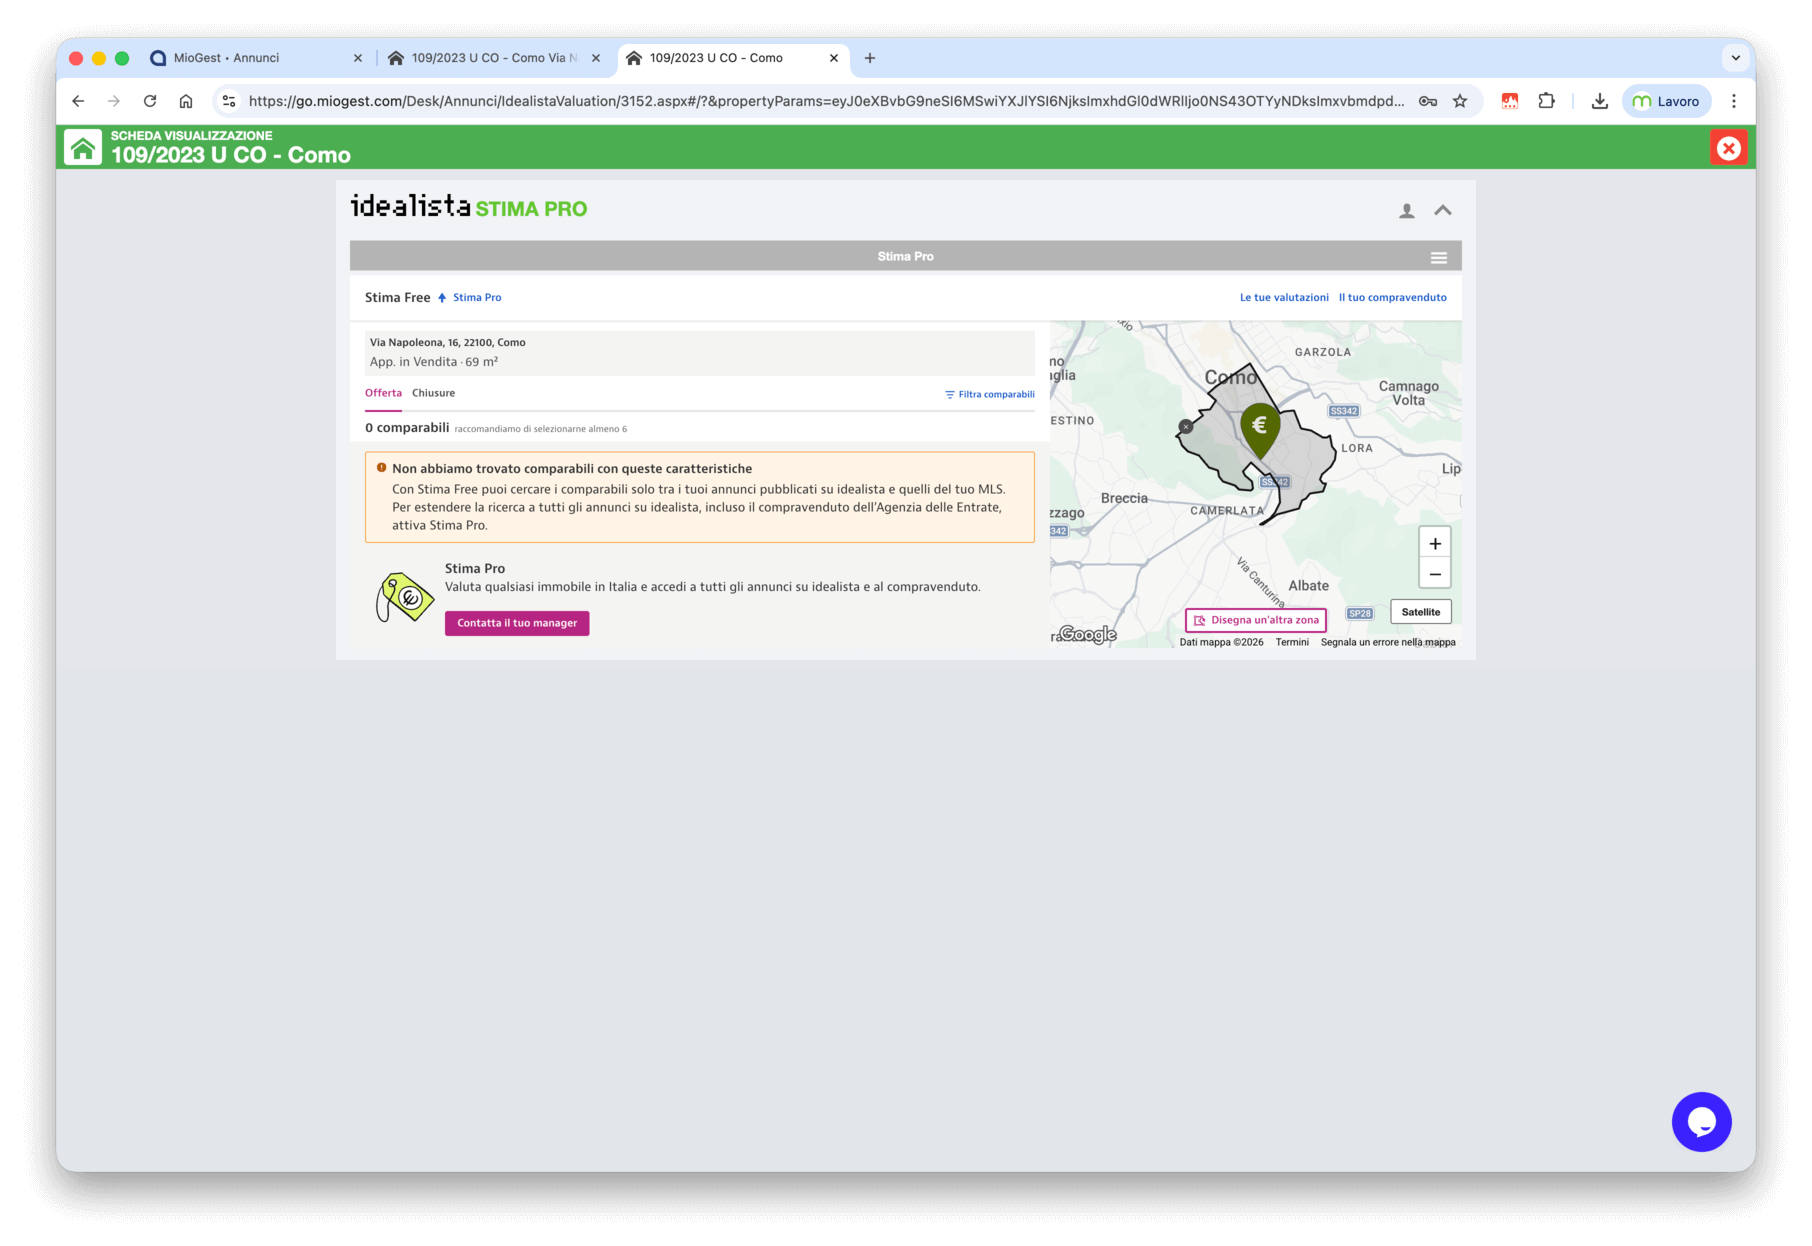Select the Offerta tab

click(383, 393)
